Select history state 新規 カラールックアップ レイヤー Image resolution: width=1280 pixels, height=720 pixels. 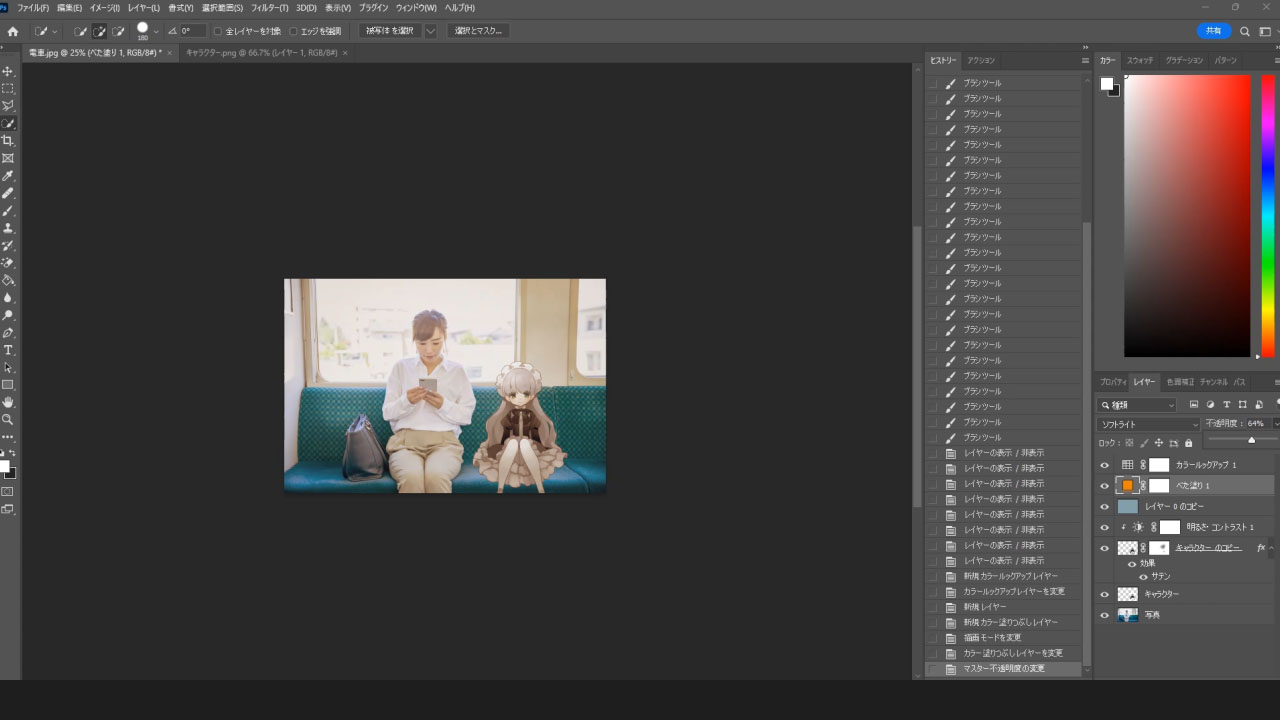pos(1010,576)
